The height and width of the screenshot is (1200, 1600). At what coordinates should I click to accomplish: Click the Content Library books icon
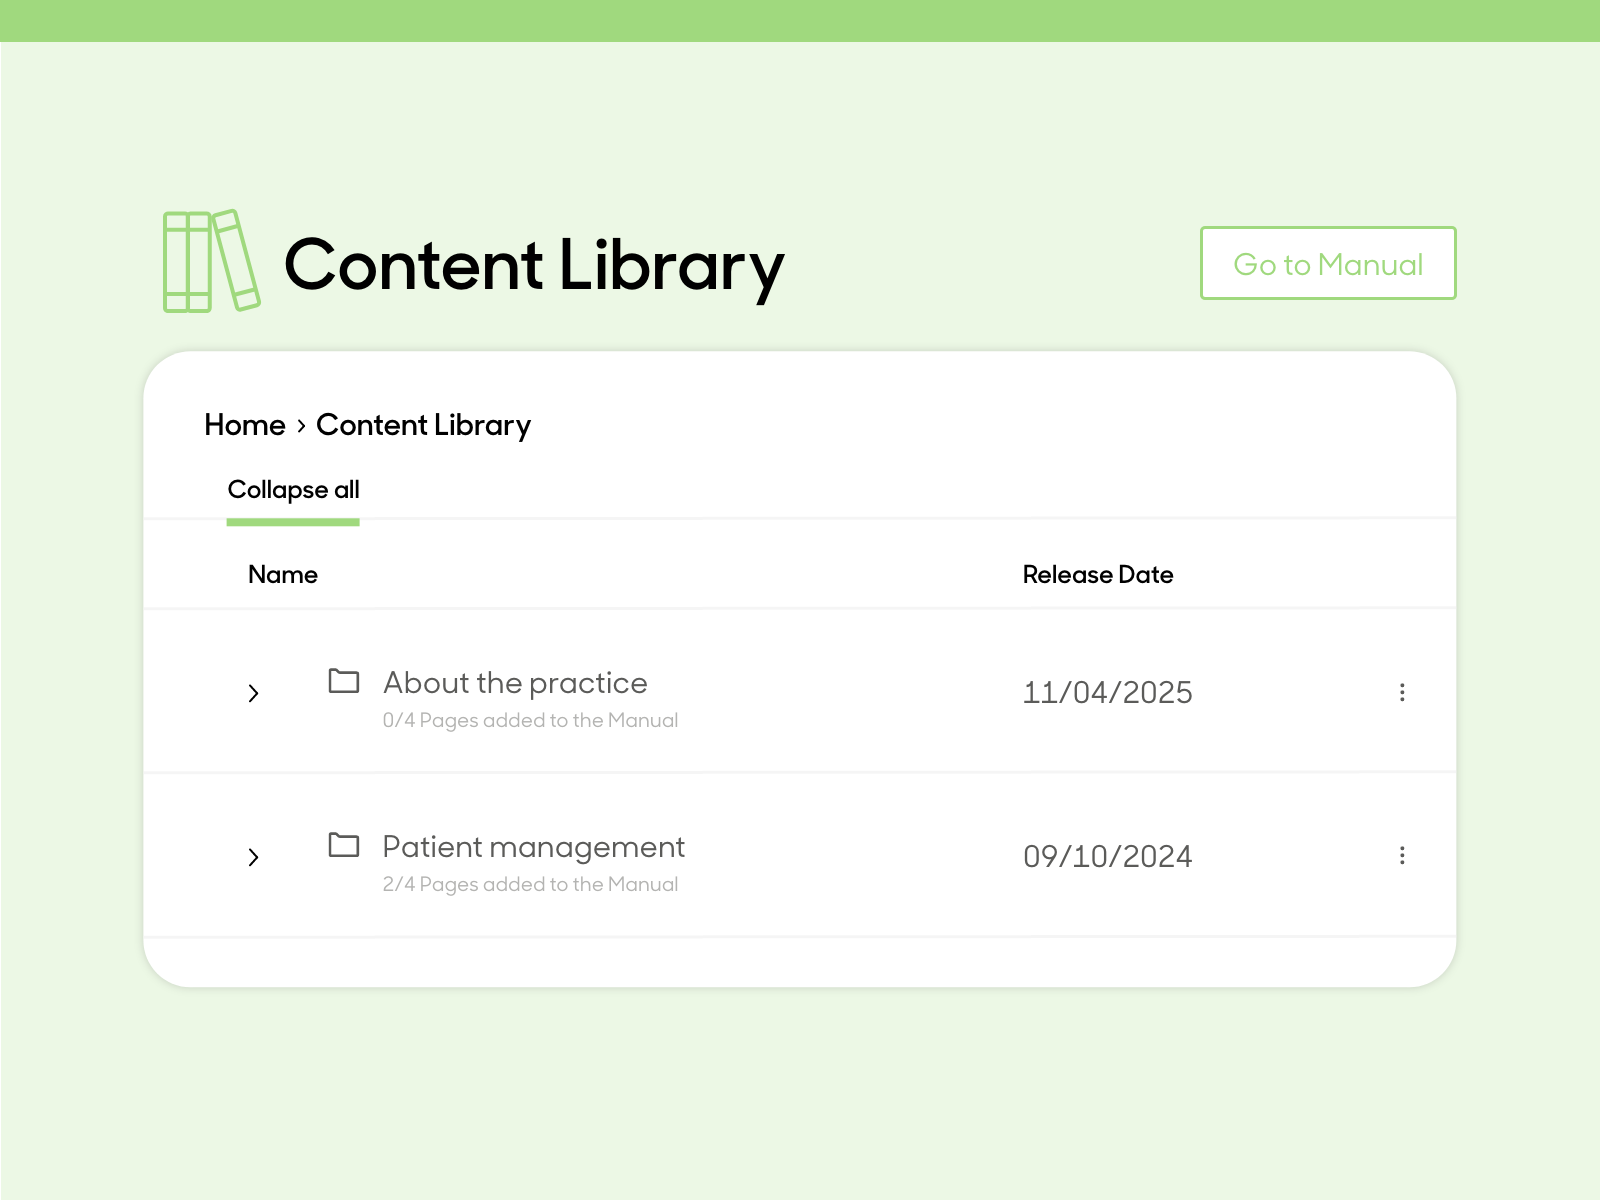(211, 262)
